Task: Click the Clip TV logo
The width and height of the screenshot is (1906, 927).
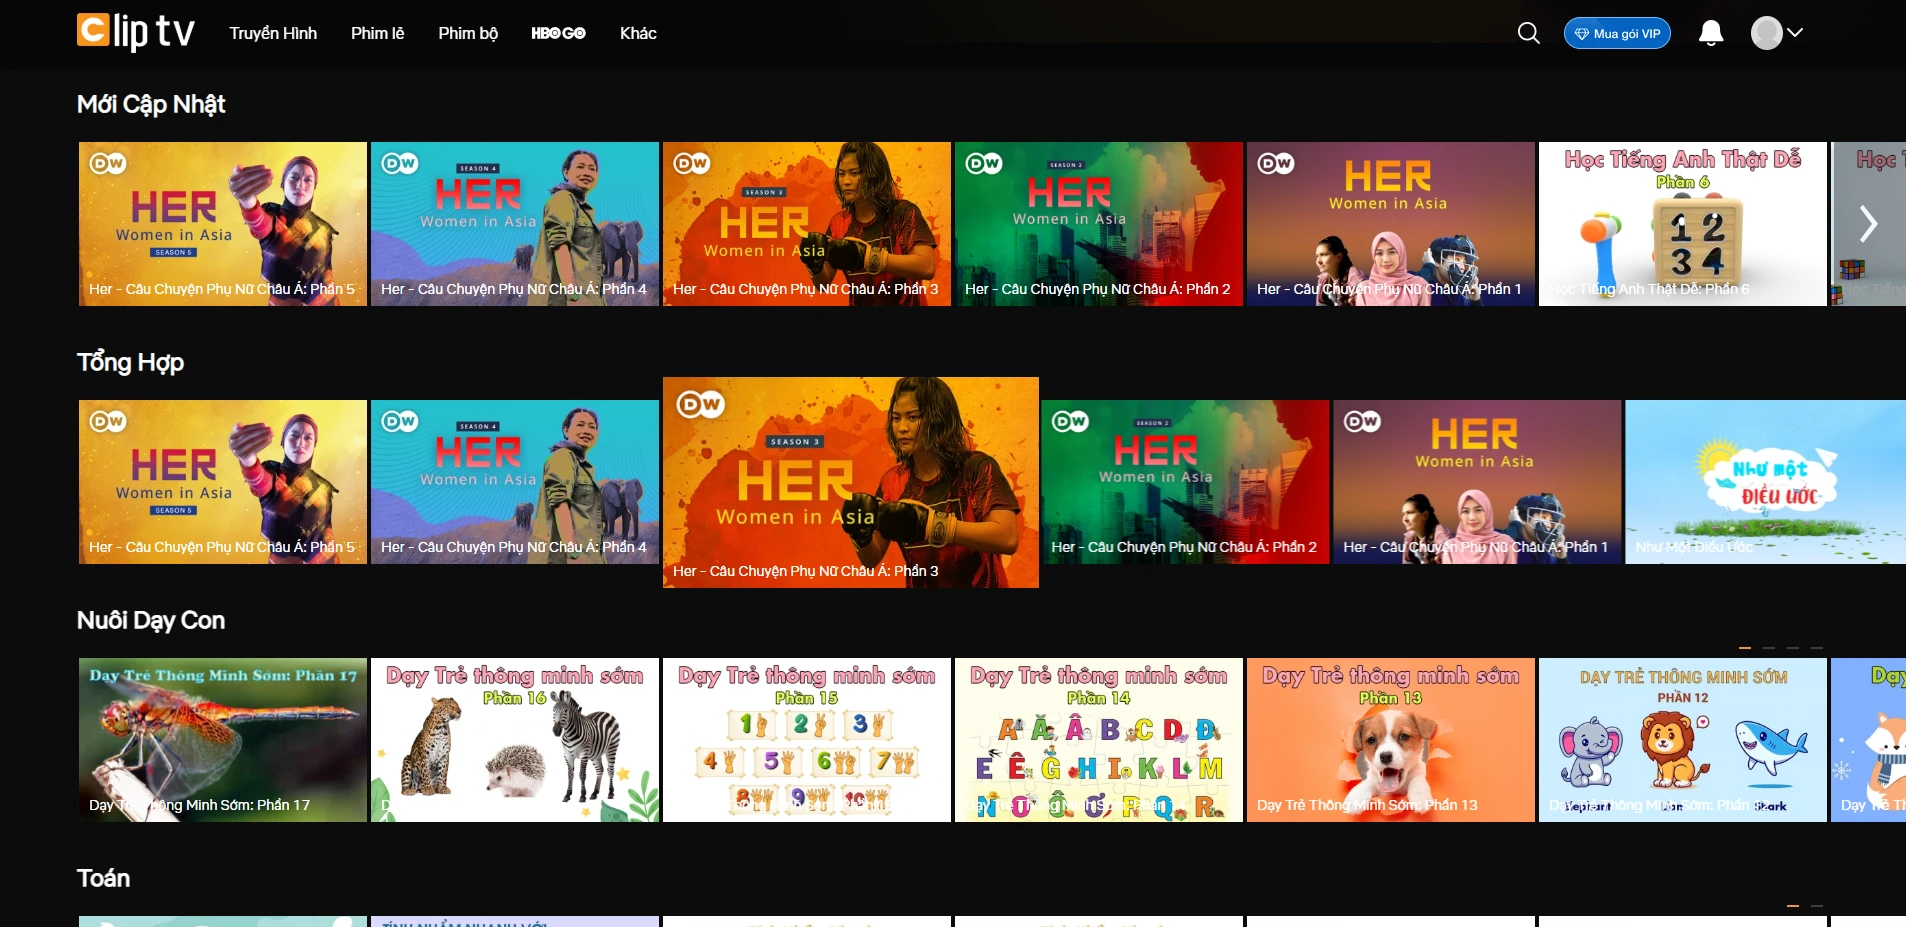Action: click(136, 32)
